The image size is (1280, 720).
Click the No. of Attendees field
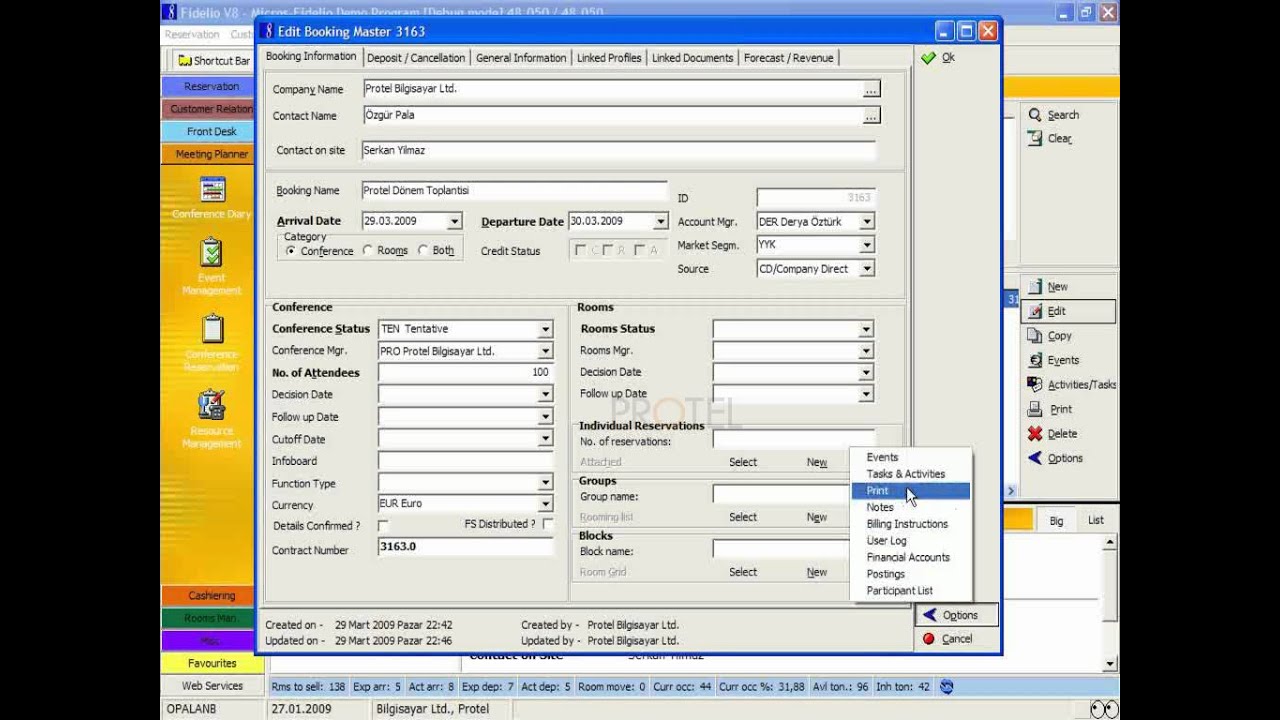[x=465, y=373]
